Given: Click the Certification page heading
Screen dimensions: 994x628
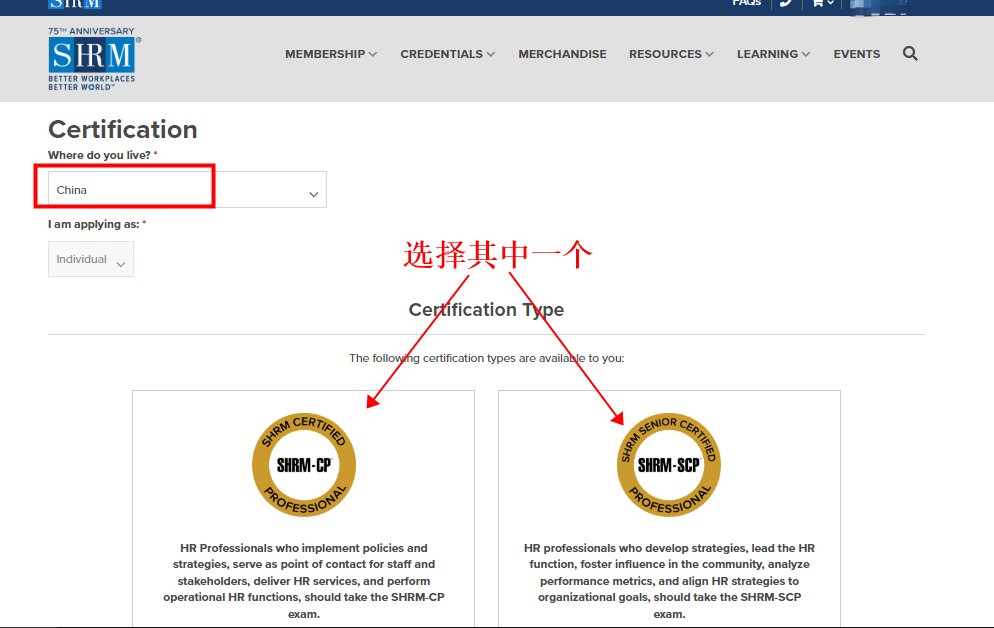Looking at the screenshot, I should pyautogui.click(x=123, y=129).
